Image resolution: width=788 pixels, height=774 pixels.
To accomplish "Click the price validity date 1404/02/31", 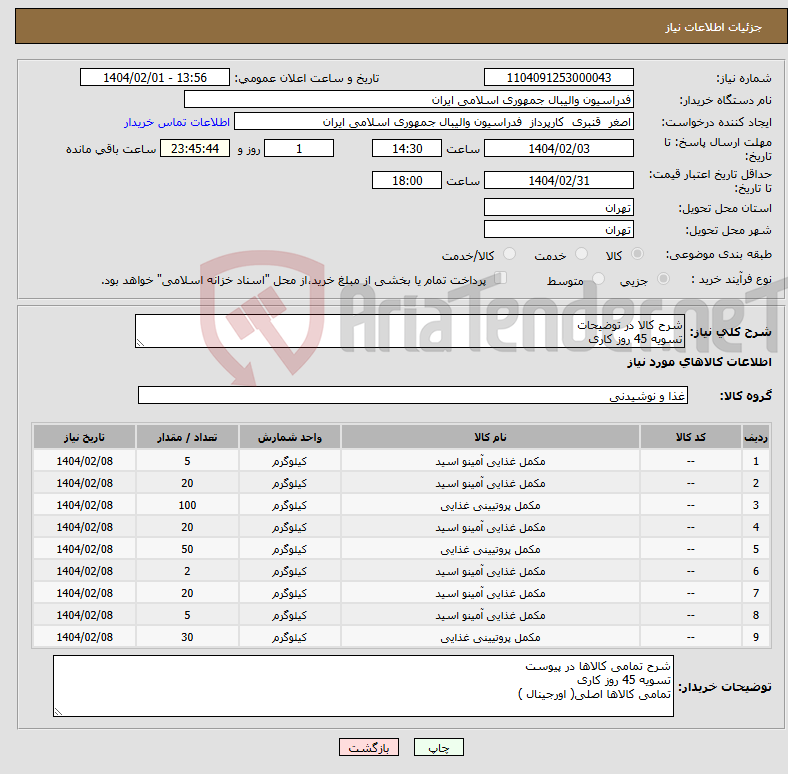I will coord(558,180).
